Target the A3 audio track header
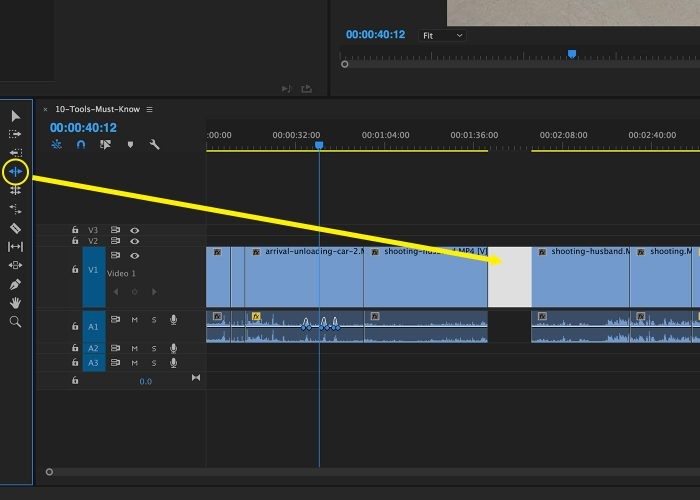This screenshot has height=500, width=700. tap(93, 363)
